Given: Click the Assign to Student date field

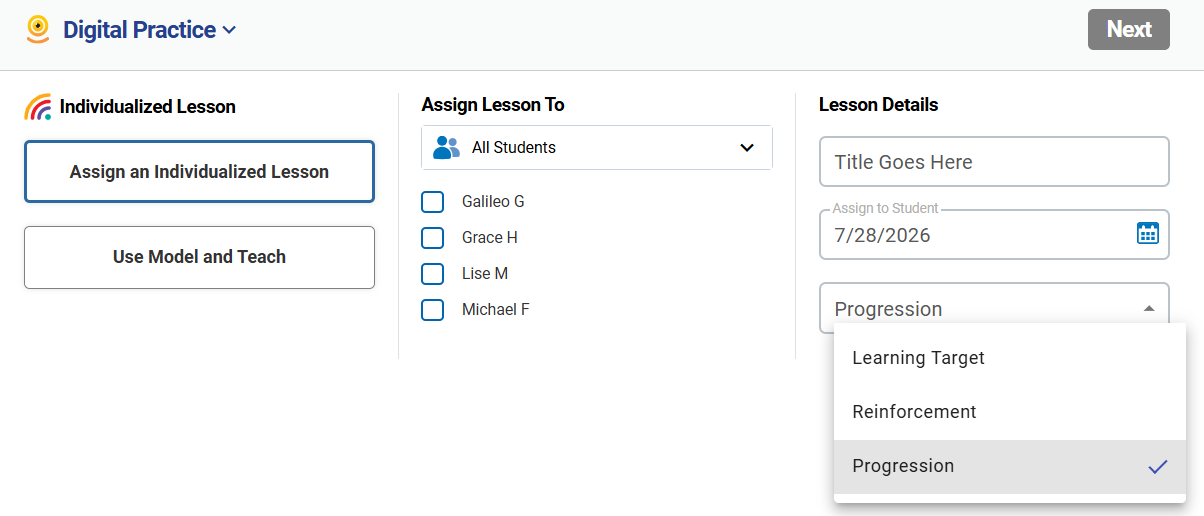Looking at the screenshot, I should [994, 235].
